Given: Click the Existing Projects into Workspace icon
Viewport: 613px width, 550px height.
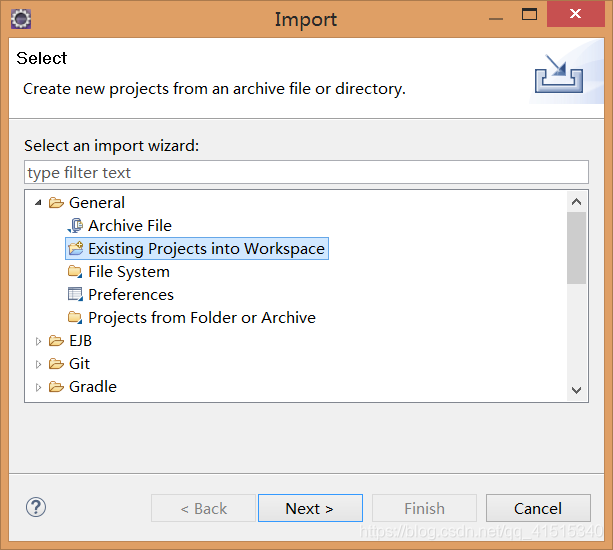Looking at the screenshot, I should (x=75, y=248).
